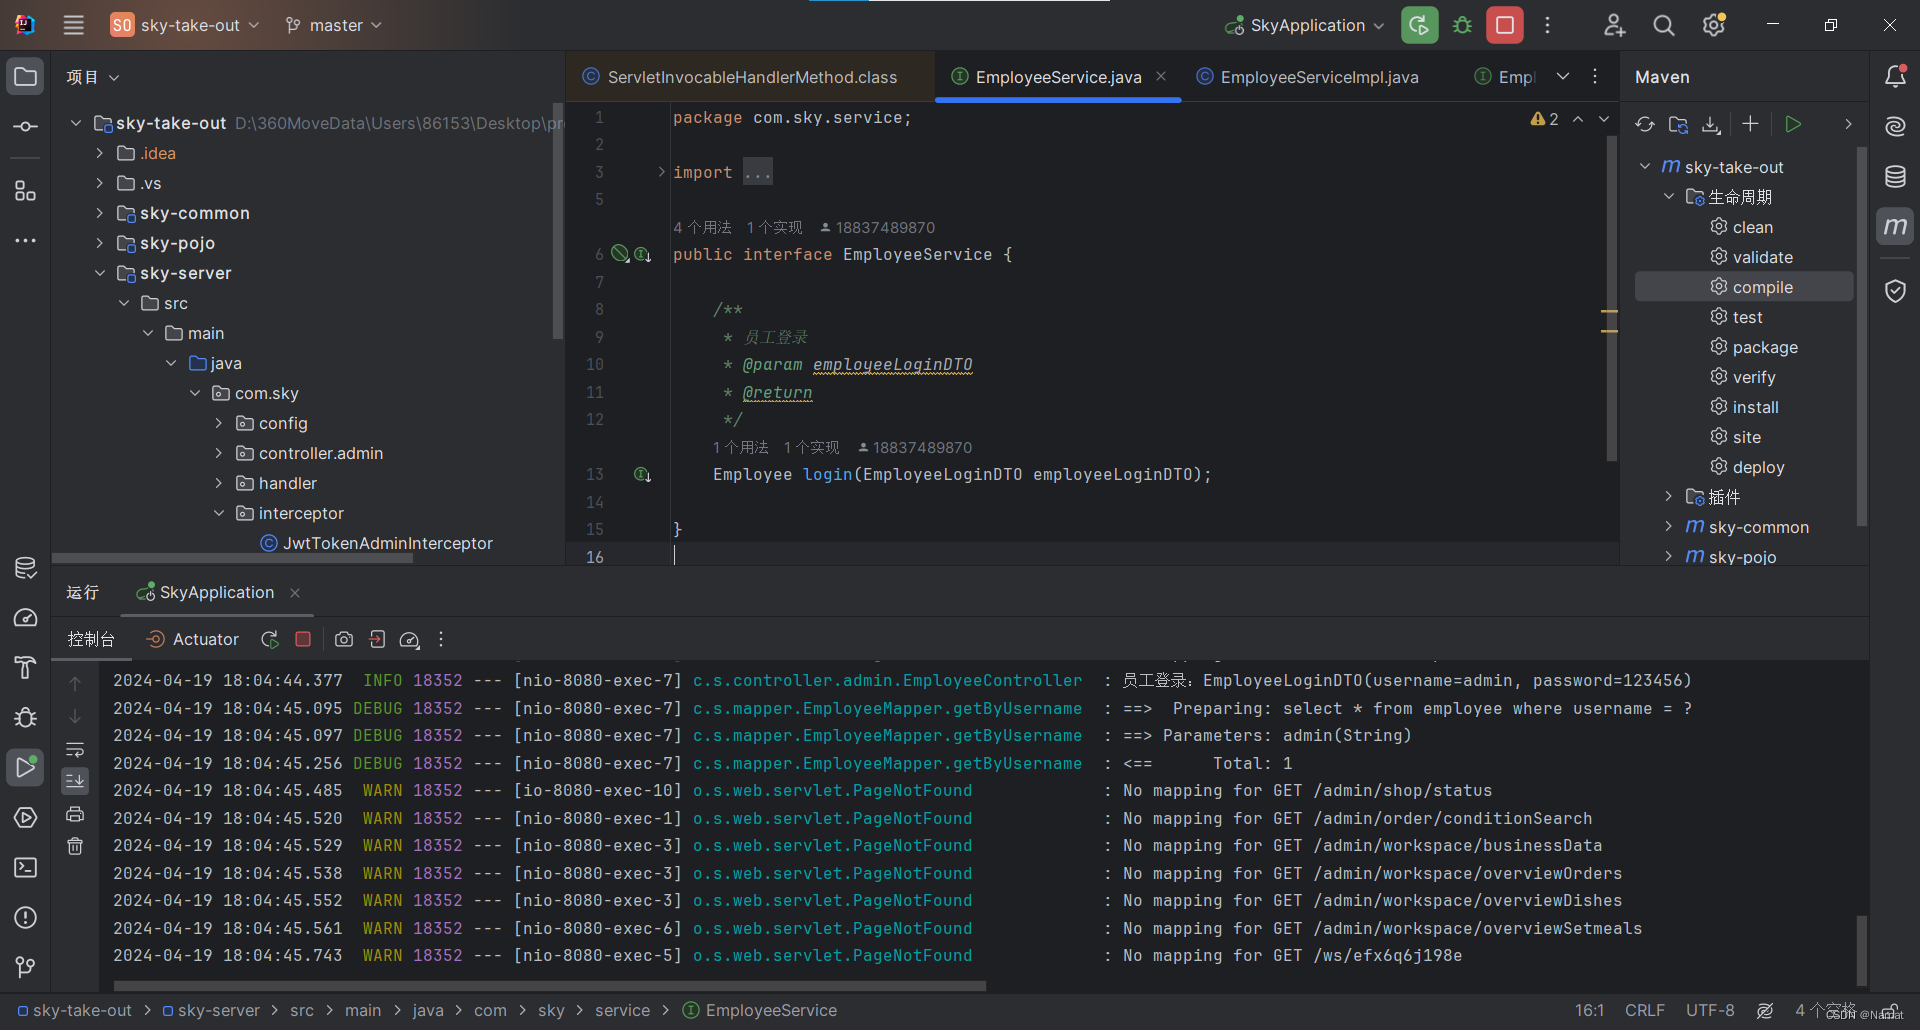Expand the sky-pojo folder in the tree
1920x1030 pixels.
(99, 243)
